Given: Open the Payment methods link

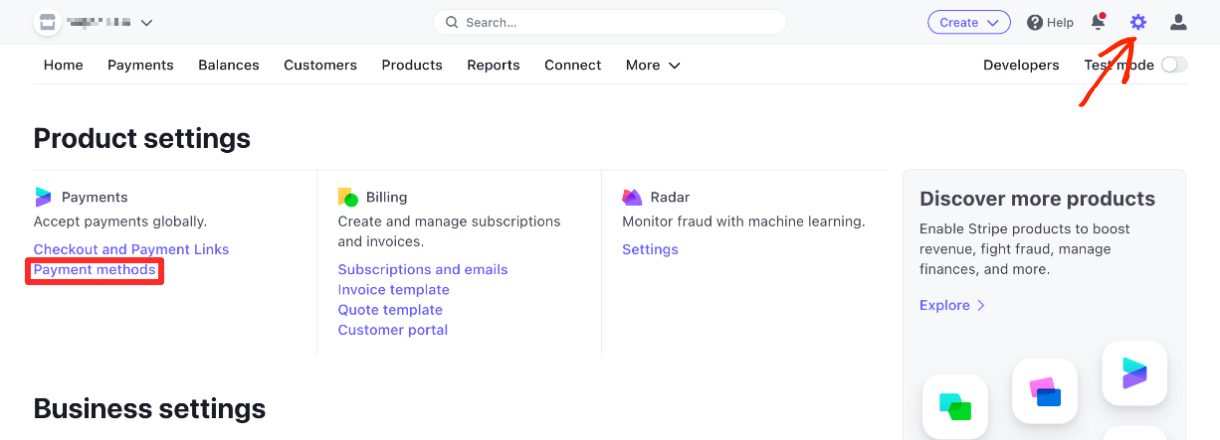Looking at the screenshot, I should click(x=95, y=270).
